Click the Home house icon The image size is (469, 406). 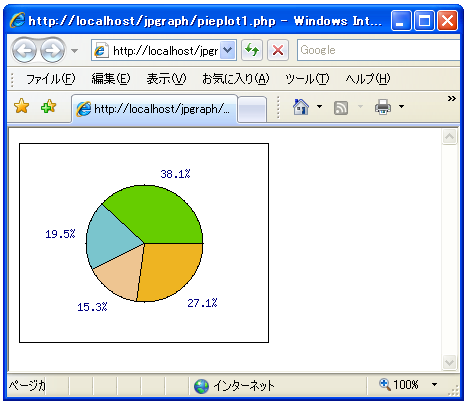point(301,107)
